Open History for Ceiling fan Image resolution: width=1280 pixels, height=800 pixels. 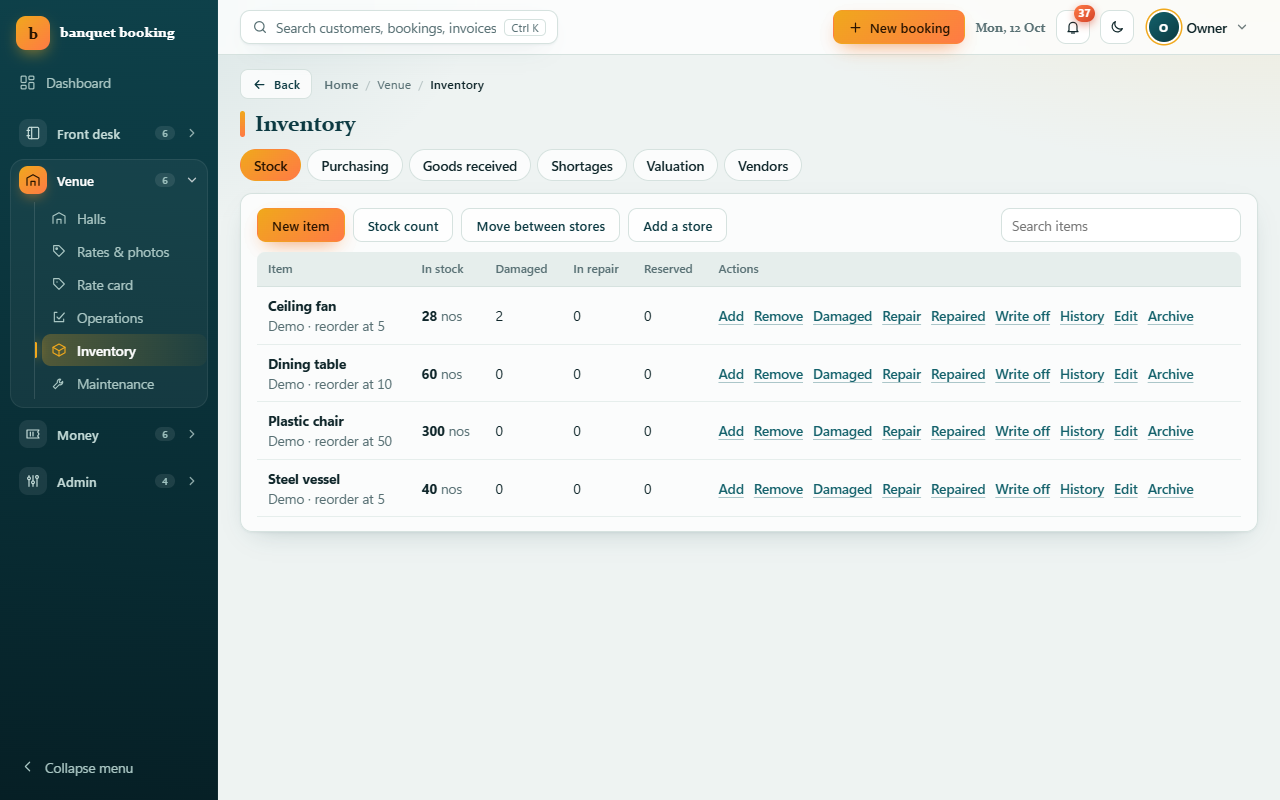[x=1082, y=316]
